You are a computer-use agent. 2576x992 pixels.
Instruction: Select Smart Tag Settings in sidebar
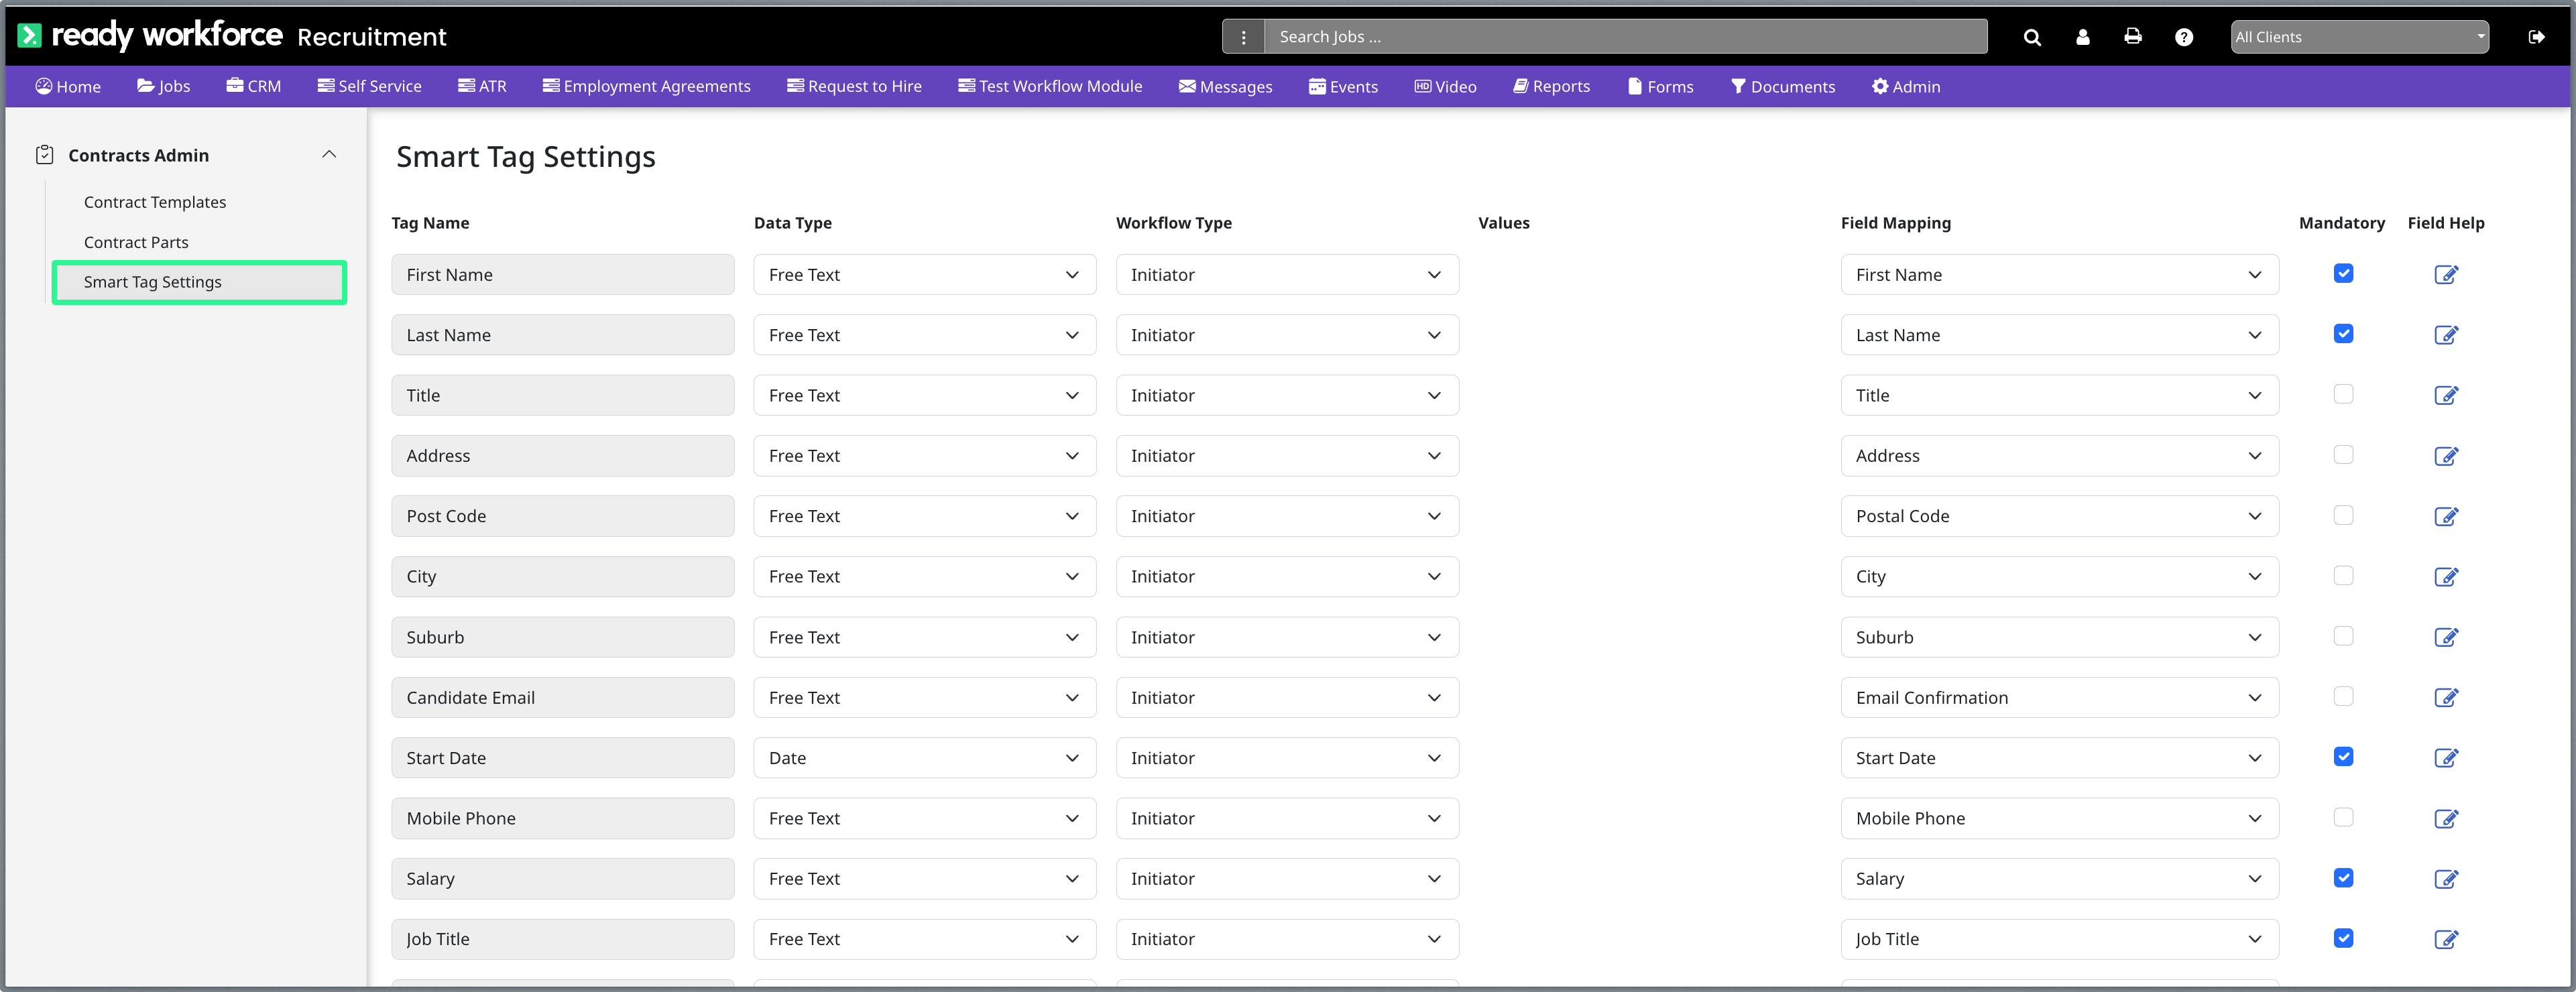click(x=199, y=282)
